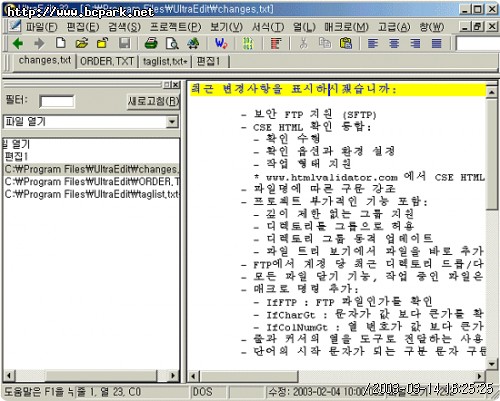
Task: Create a new blank file
Action: pos(60,43)
